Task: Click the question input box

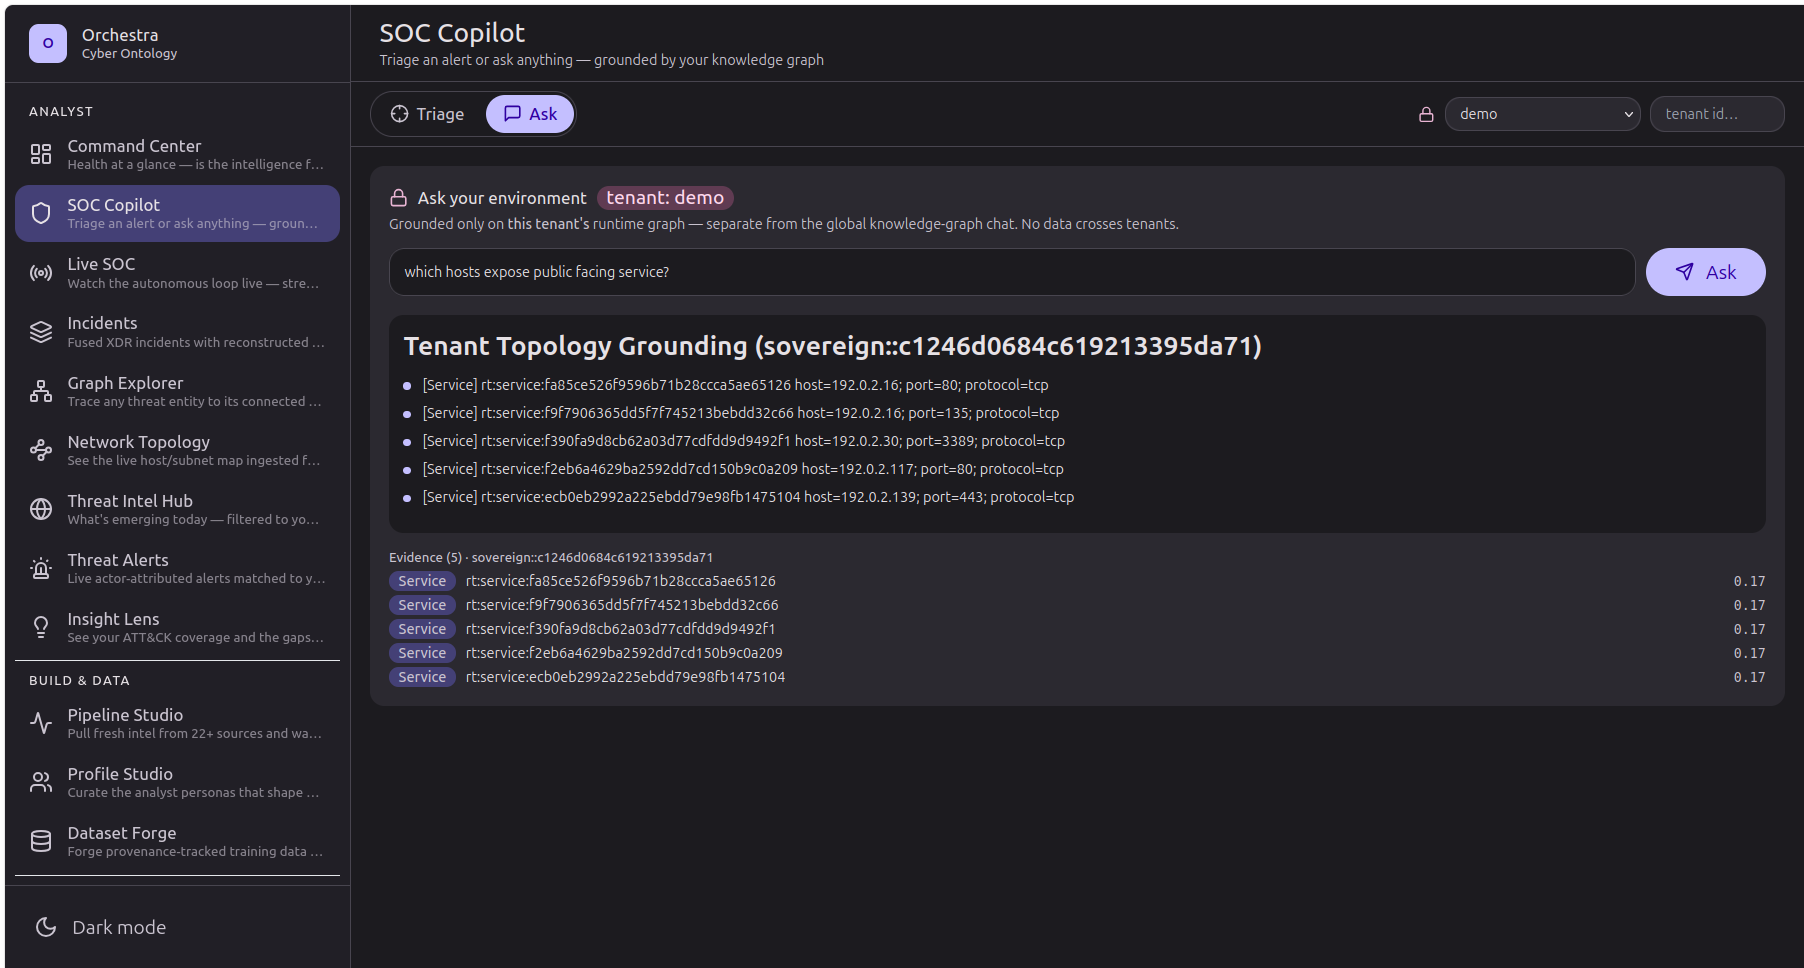Action: 1012,272
